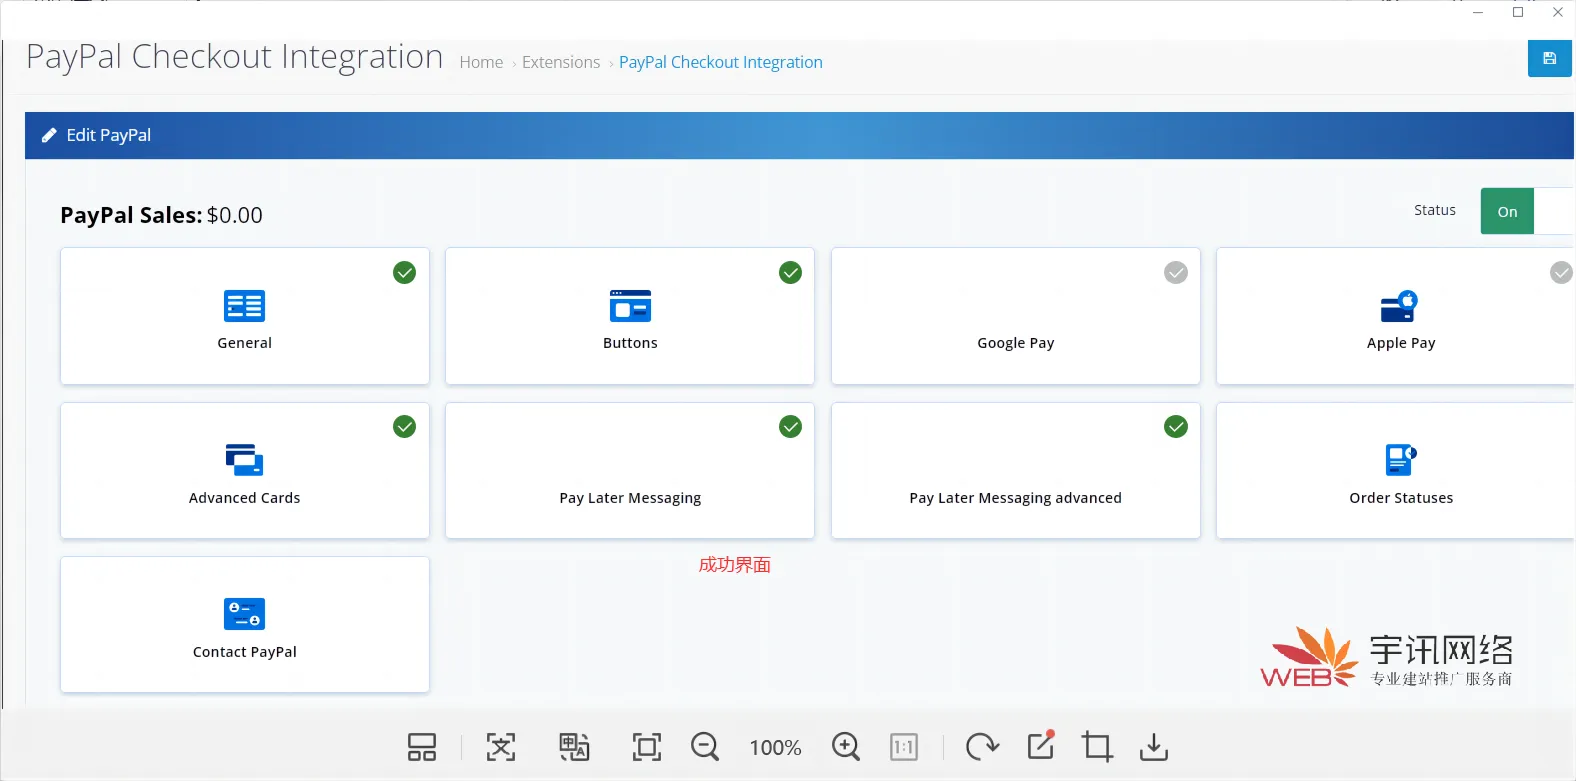Click the rotate clockwise icon
1576x781 pixels.
click(982, 747)
